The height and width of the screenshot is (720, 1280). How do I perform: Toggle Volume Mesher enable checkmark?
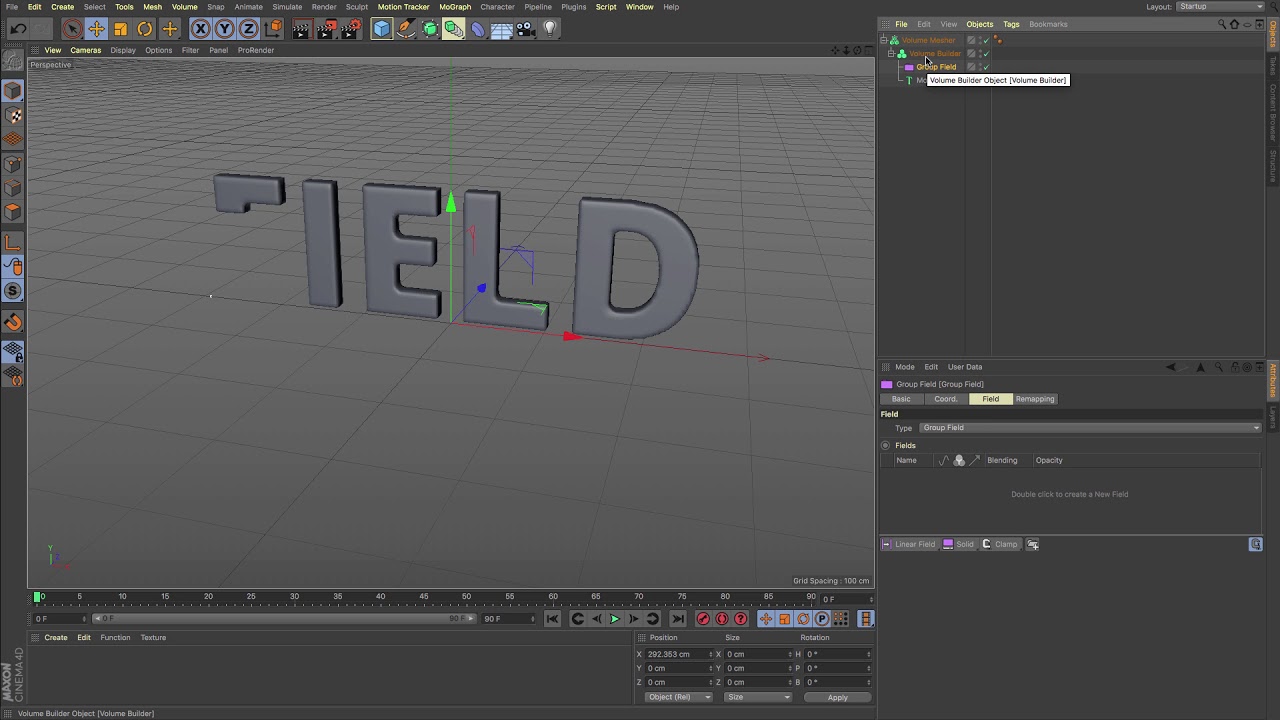(986, 40)
